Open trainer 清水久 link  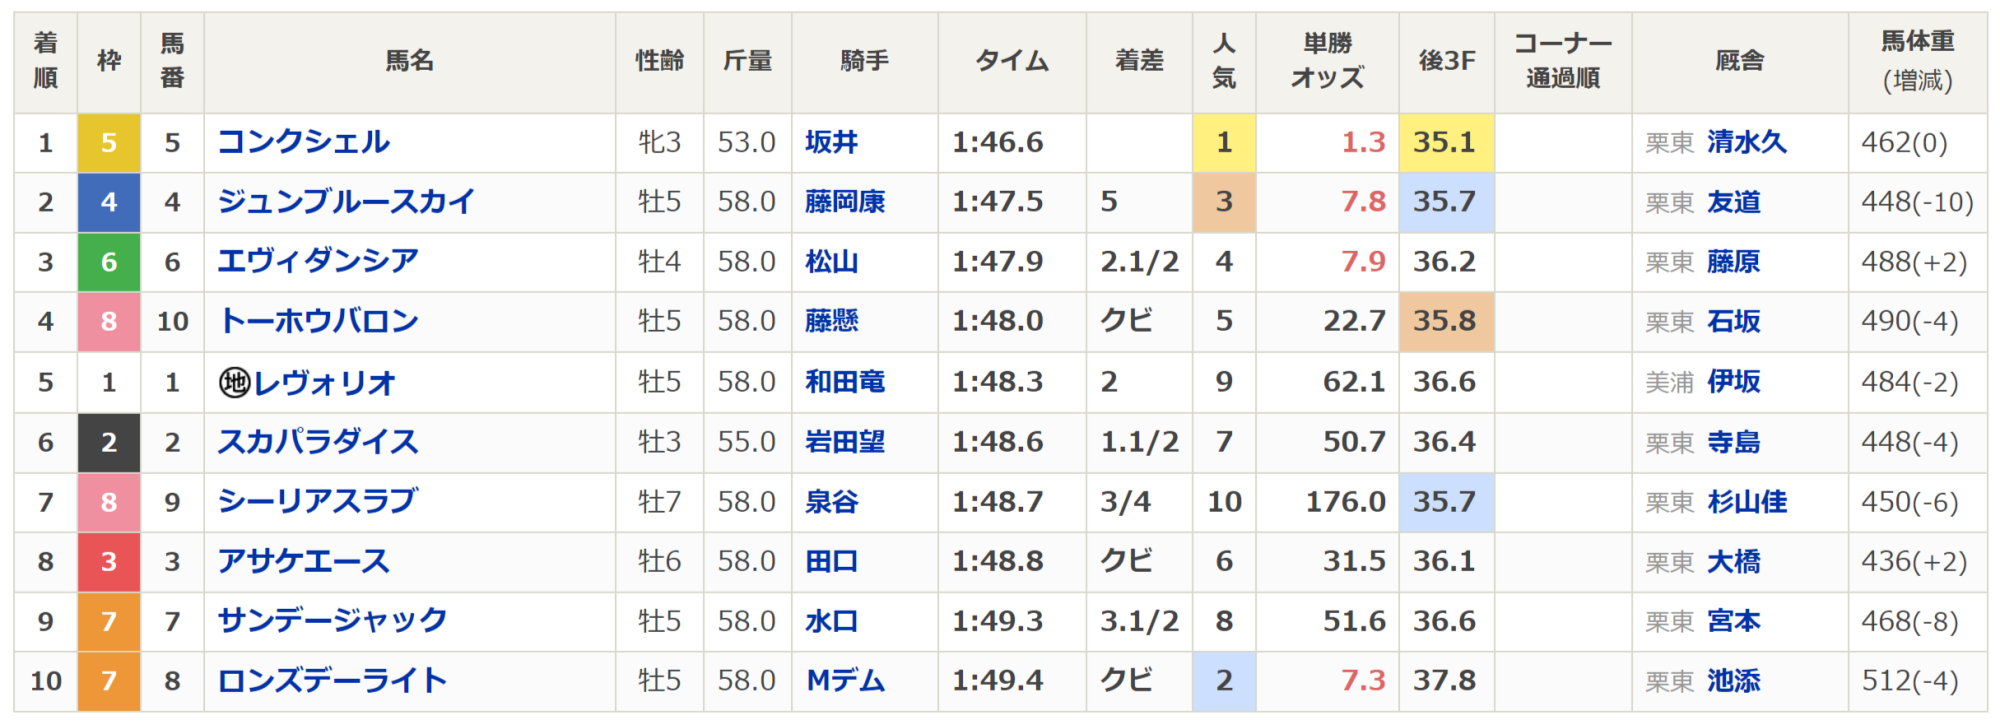(1746, 142)
